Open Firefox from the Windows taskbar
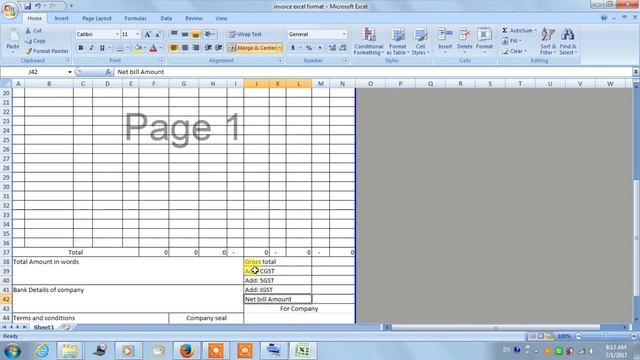The image size is (640, 360). click(x=186, y=350)
